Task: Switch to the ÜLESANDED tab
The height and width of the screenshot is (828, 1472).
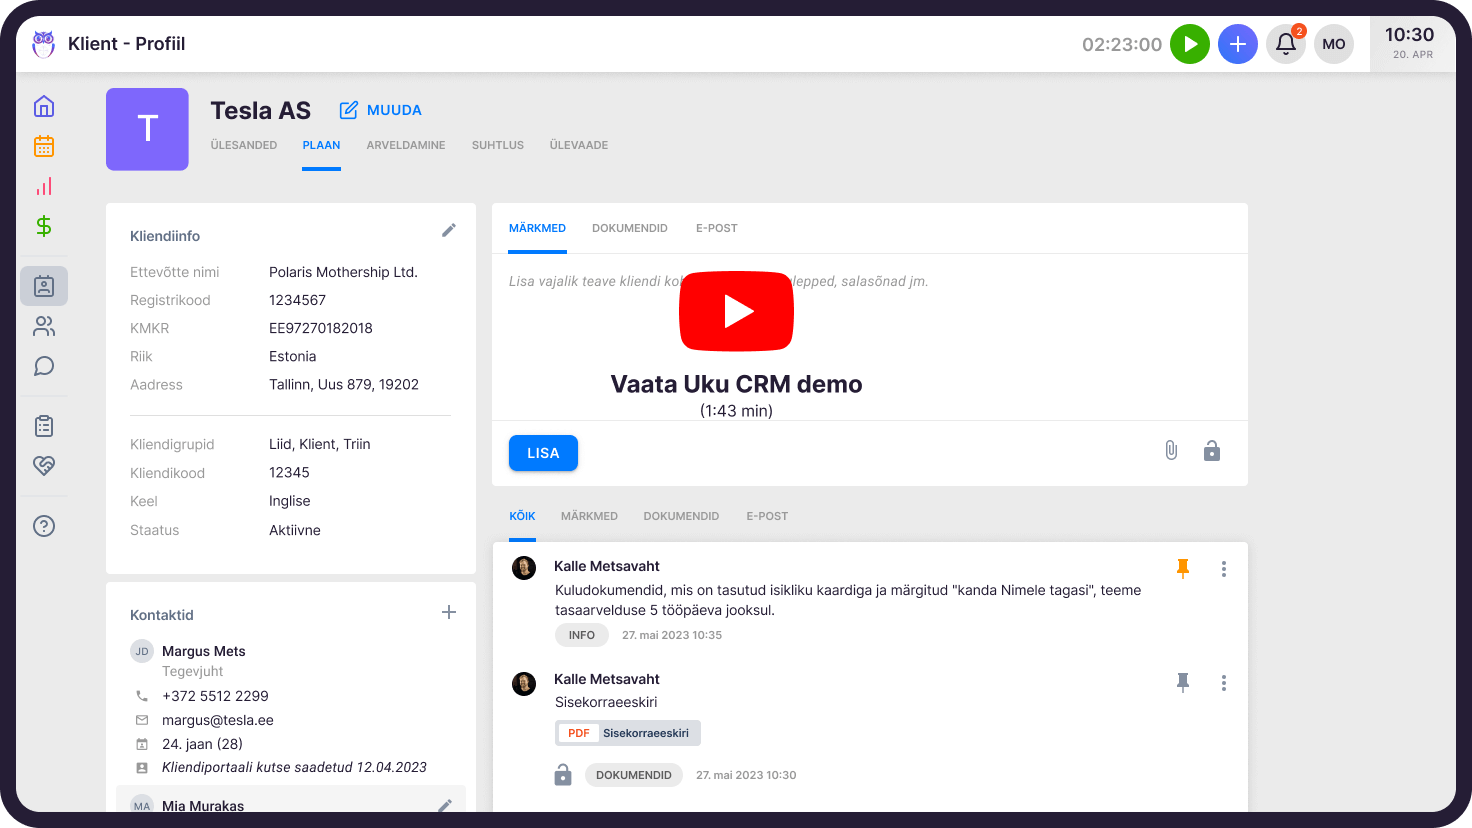Action: (x=244, y=145)
